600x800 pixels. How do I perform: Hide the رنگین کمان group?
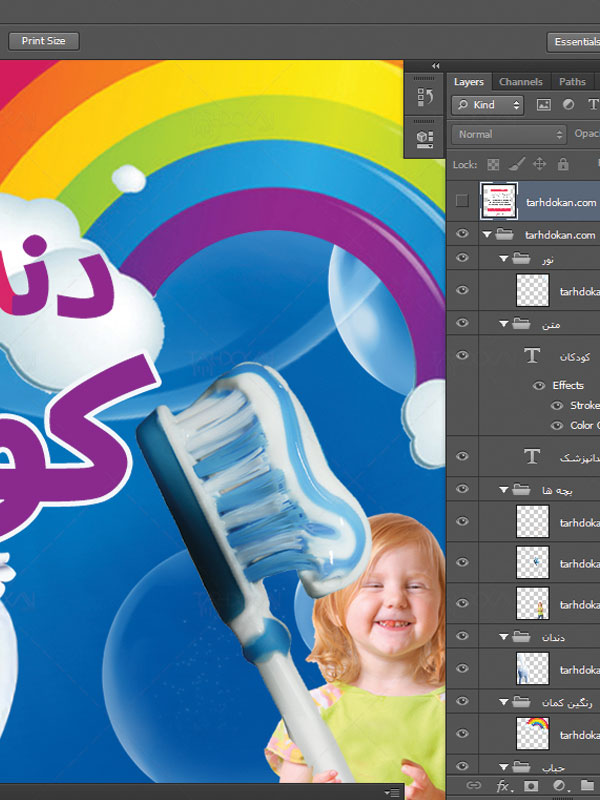[x=462, y=701]
